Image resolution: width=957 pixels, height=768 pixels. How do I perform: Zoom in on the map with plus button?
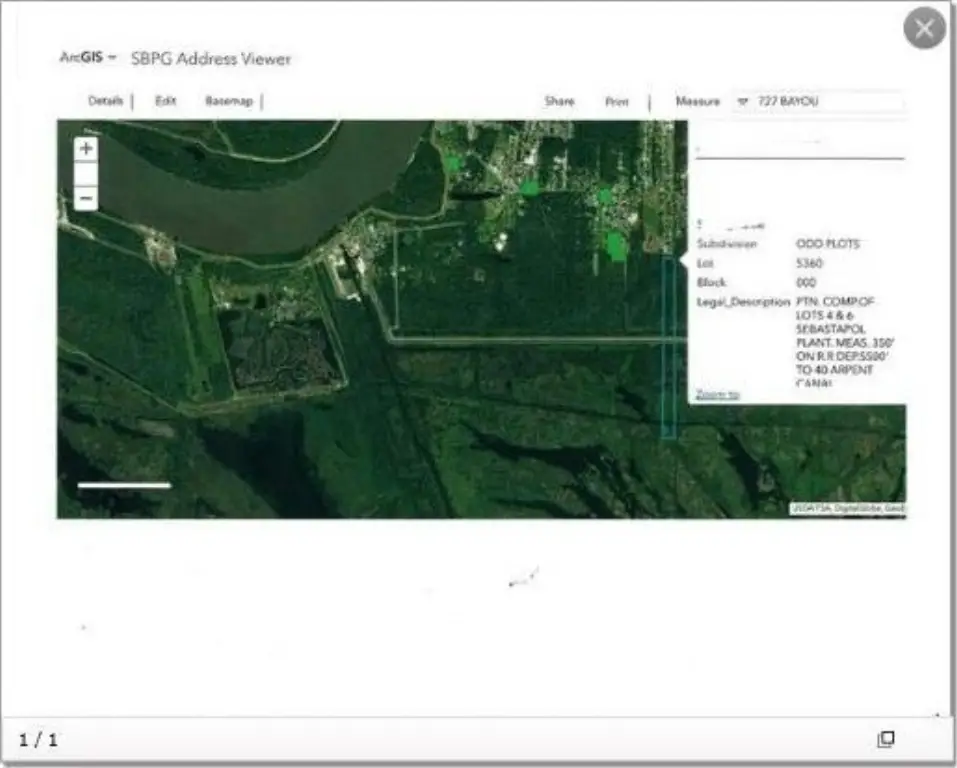coord(87,149)
